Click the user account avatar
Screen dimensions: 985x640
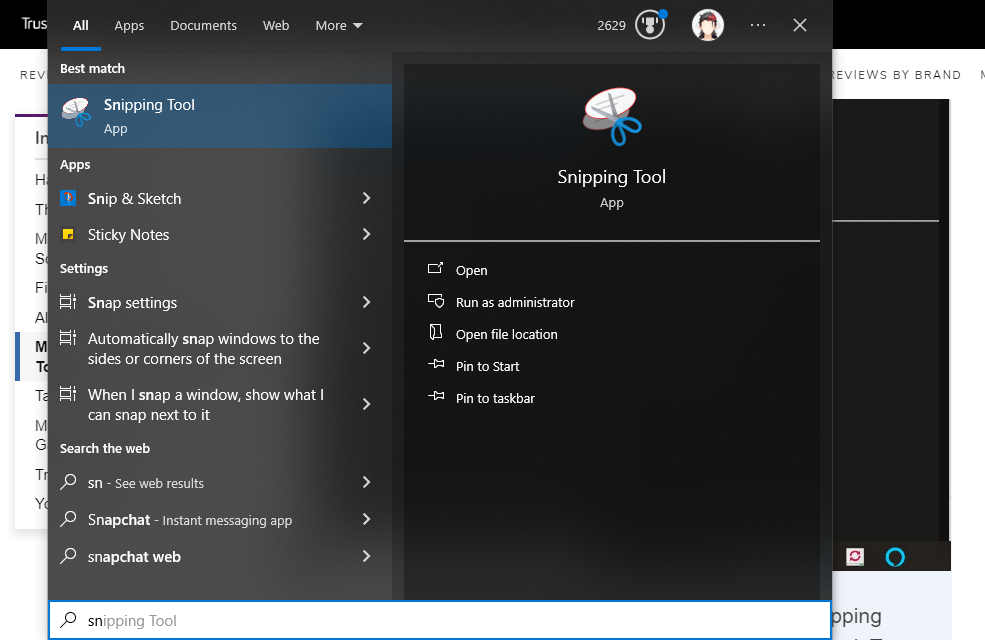click(x=707, y=25)
